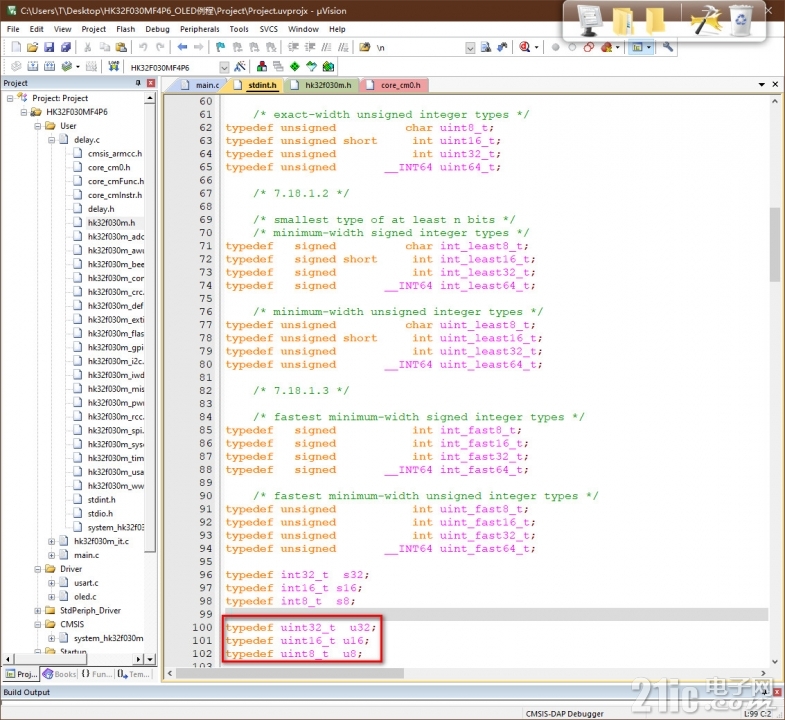Expand the hk32f030m_it.c node
Viewport: 785px width, 720px height.
pyautogui.click(x=51, y=541)
